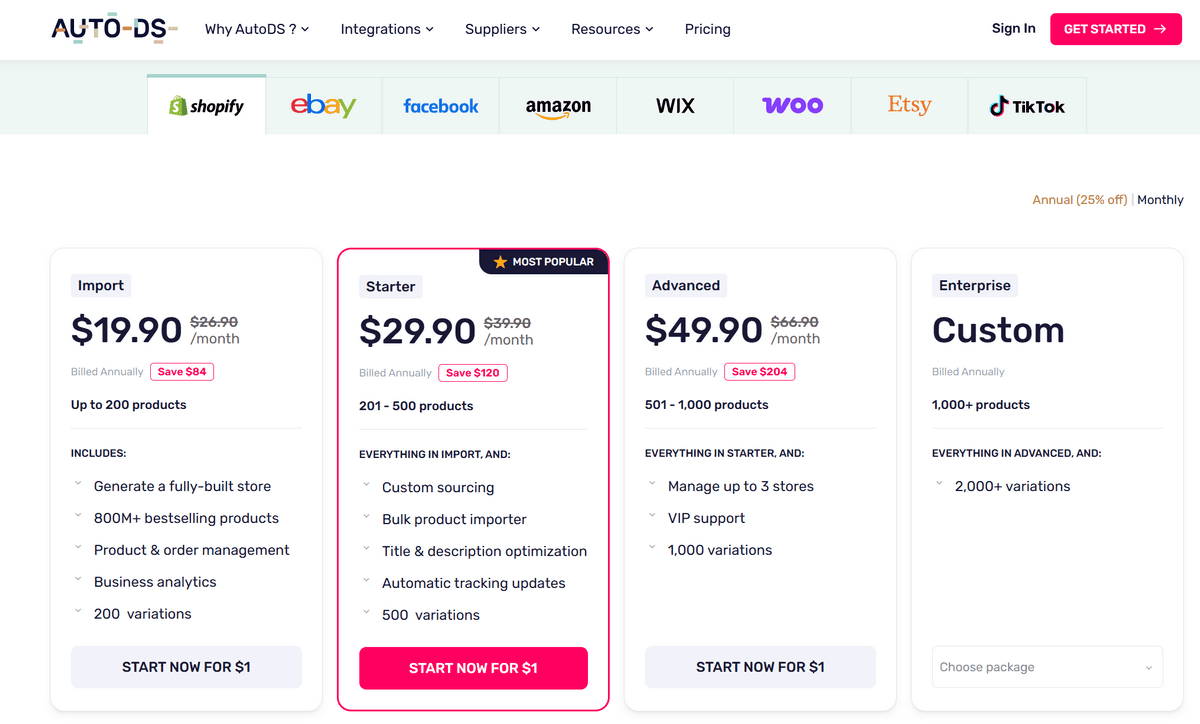Select the Amazon logo tab
1200x724 pixels.
(x=558, y=106)
